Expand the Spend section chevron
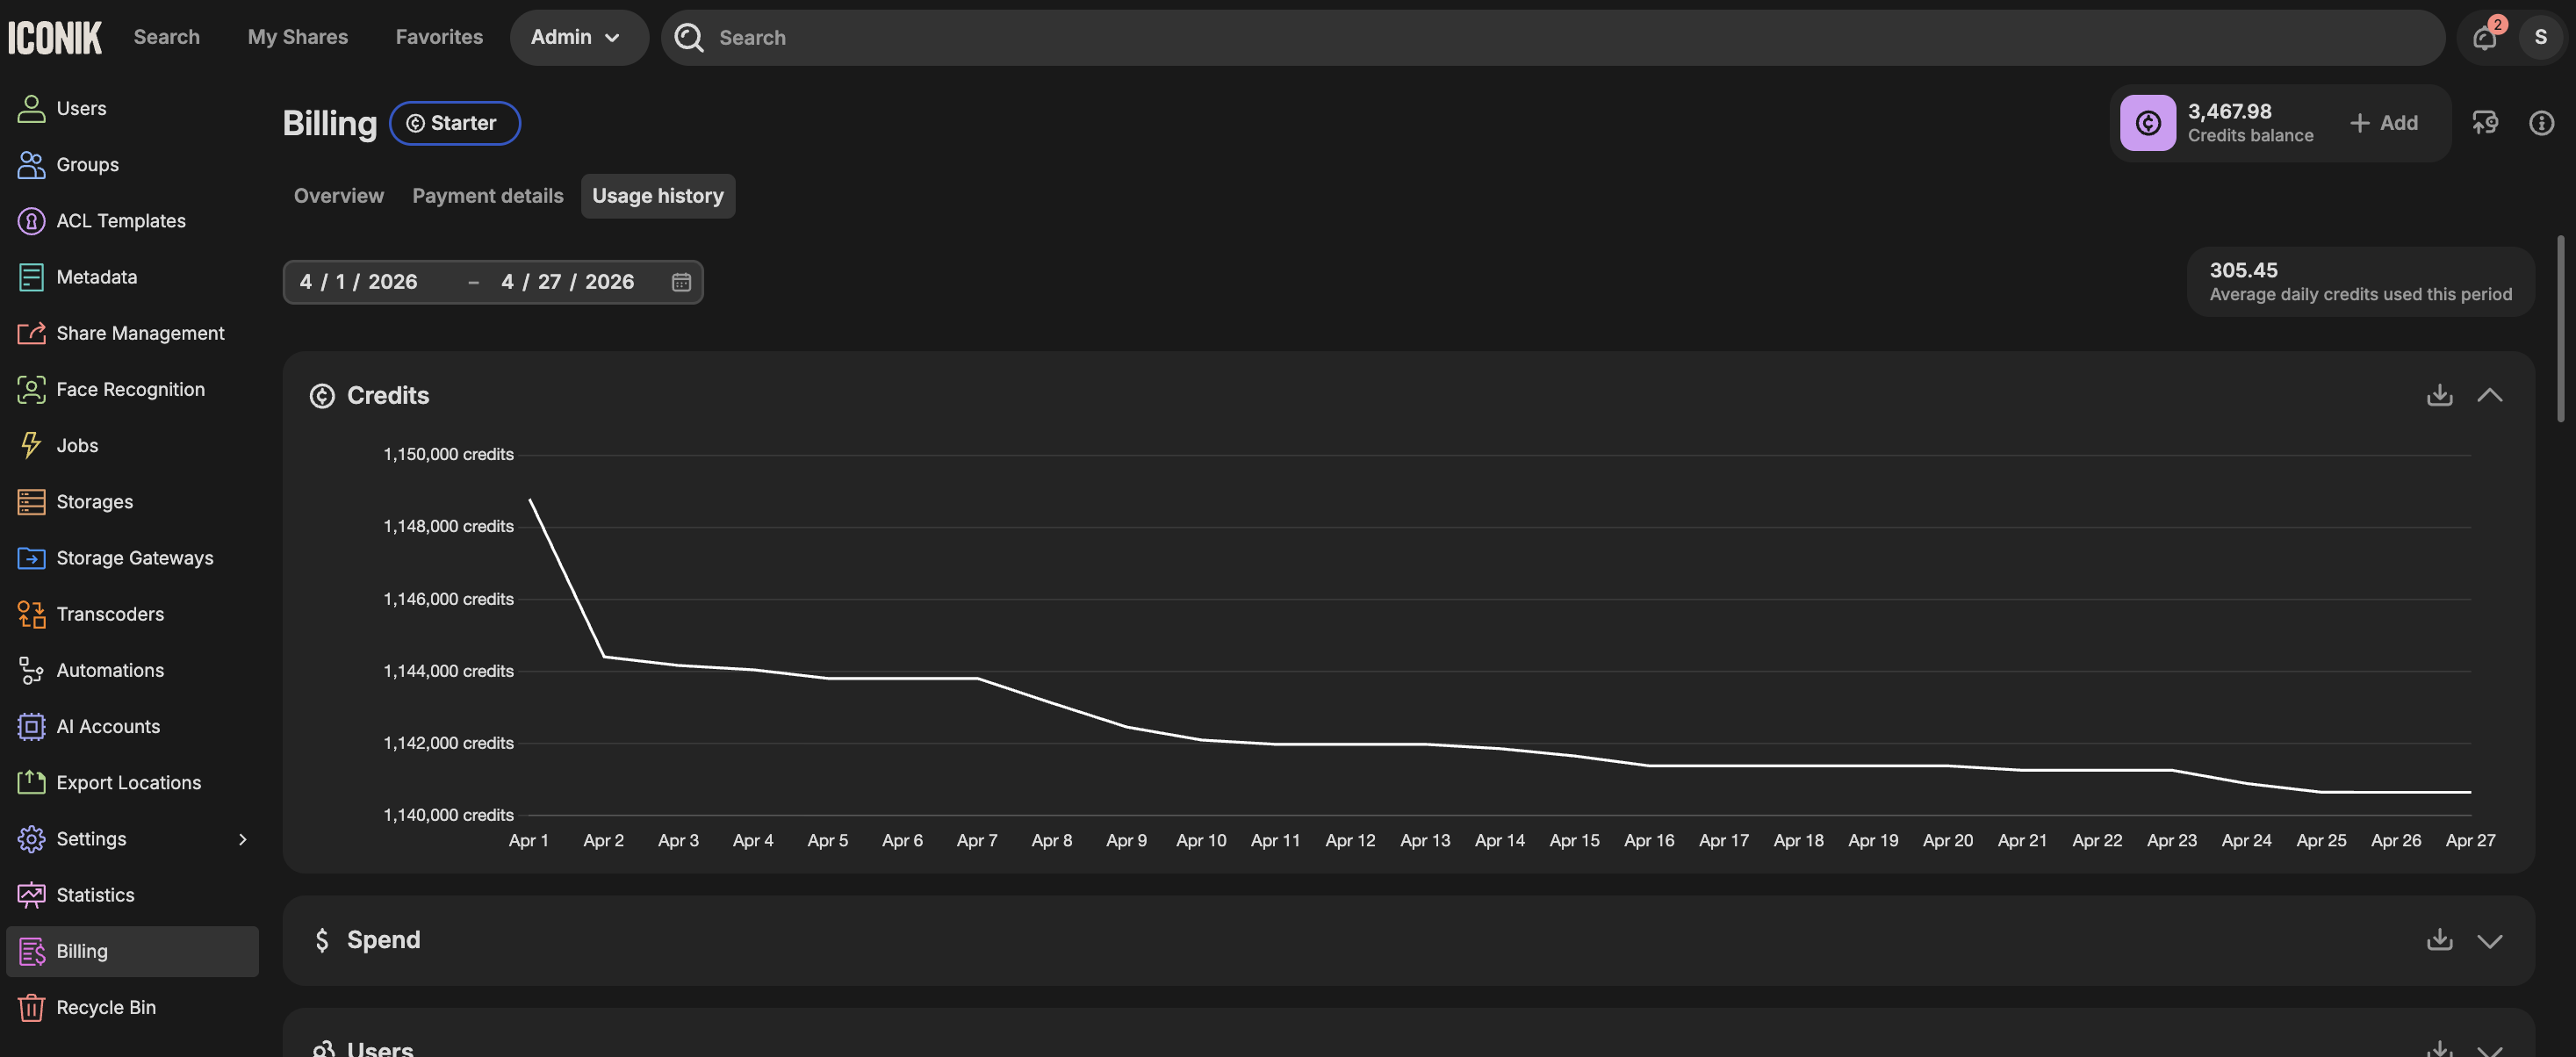This screenshot has width=2576, height=1057. coord(2489,940)
